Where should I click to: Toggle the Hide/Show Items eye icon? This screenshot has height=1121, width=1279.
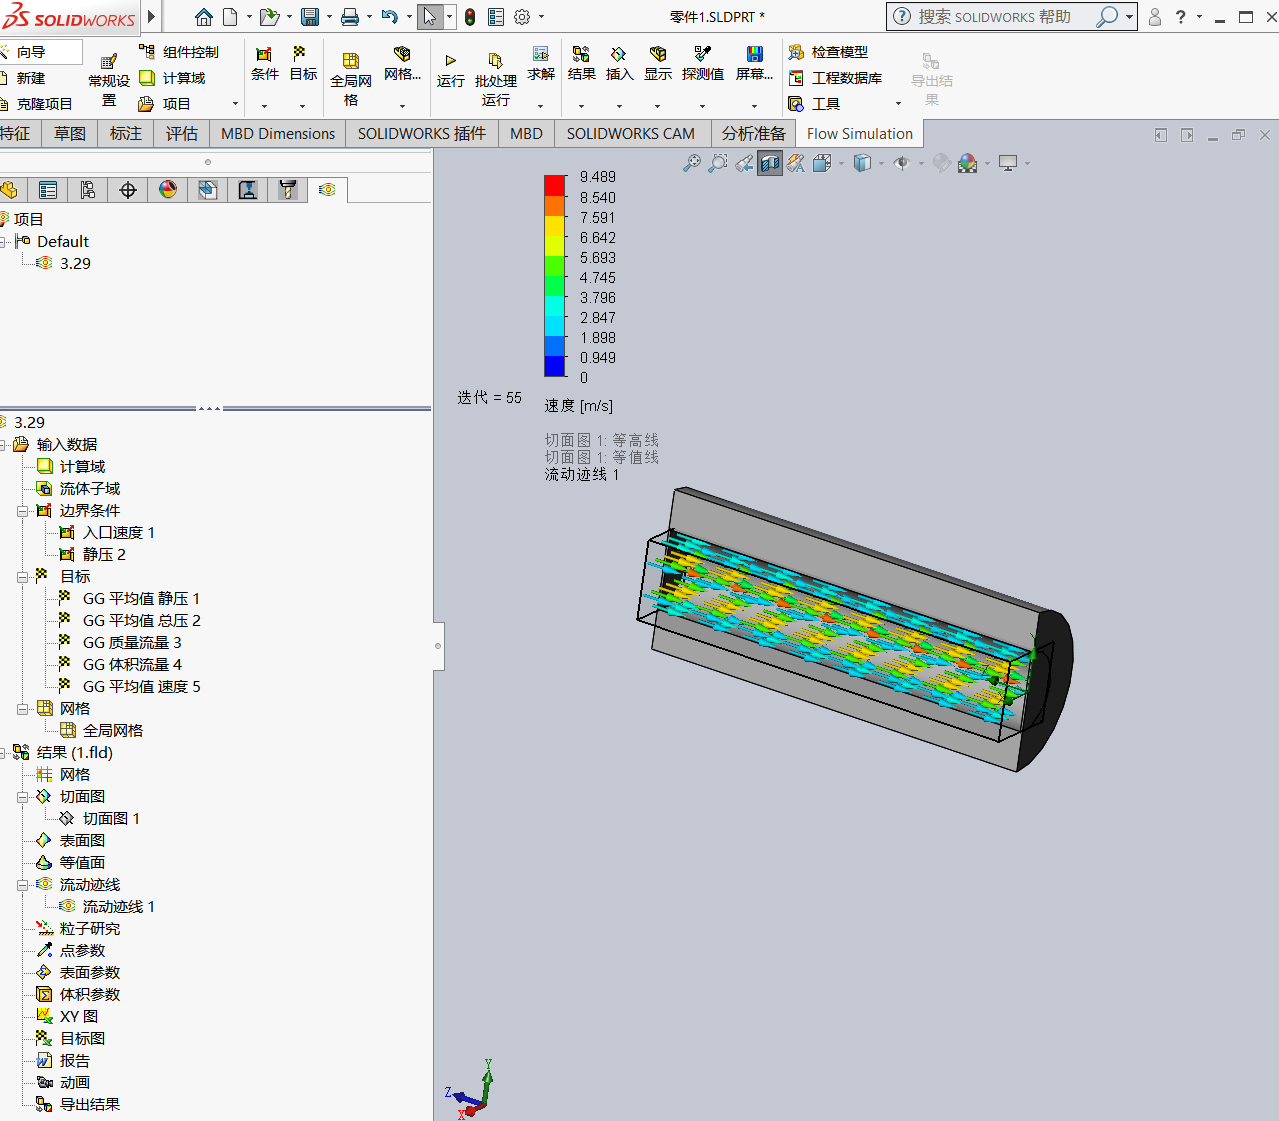click(903, 162)
